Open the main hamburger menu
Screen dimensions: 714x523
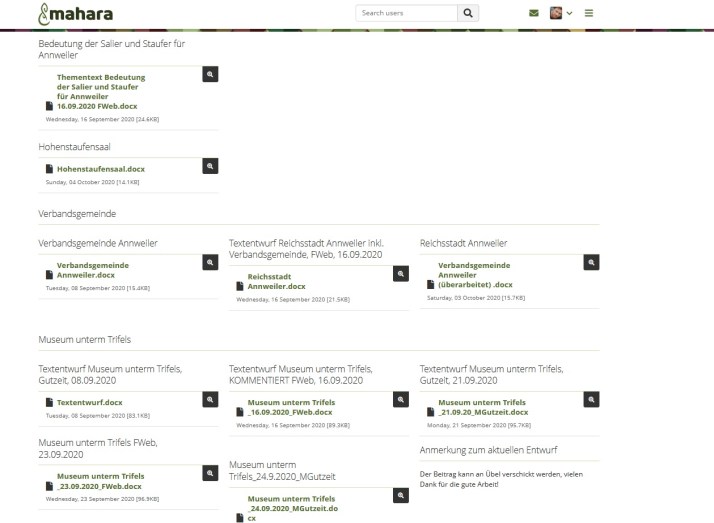[589, 13]
